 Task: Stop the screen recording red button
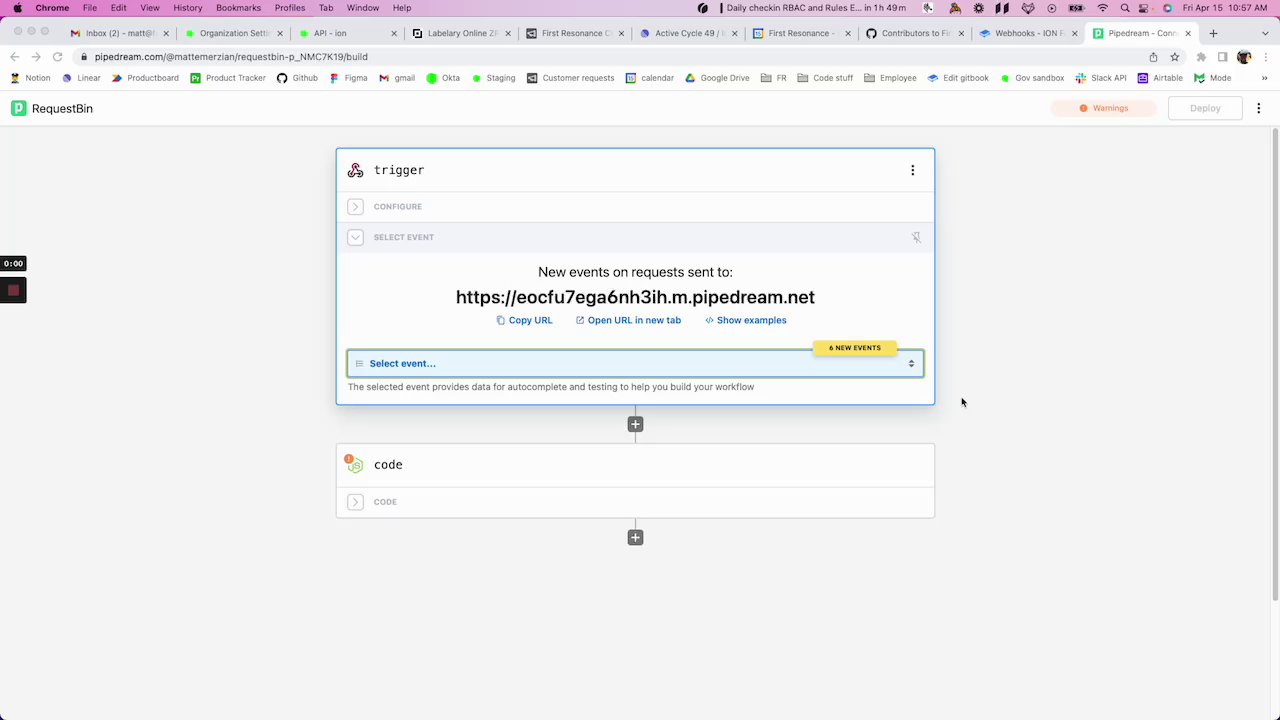tap(13, 290)
